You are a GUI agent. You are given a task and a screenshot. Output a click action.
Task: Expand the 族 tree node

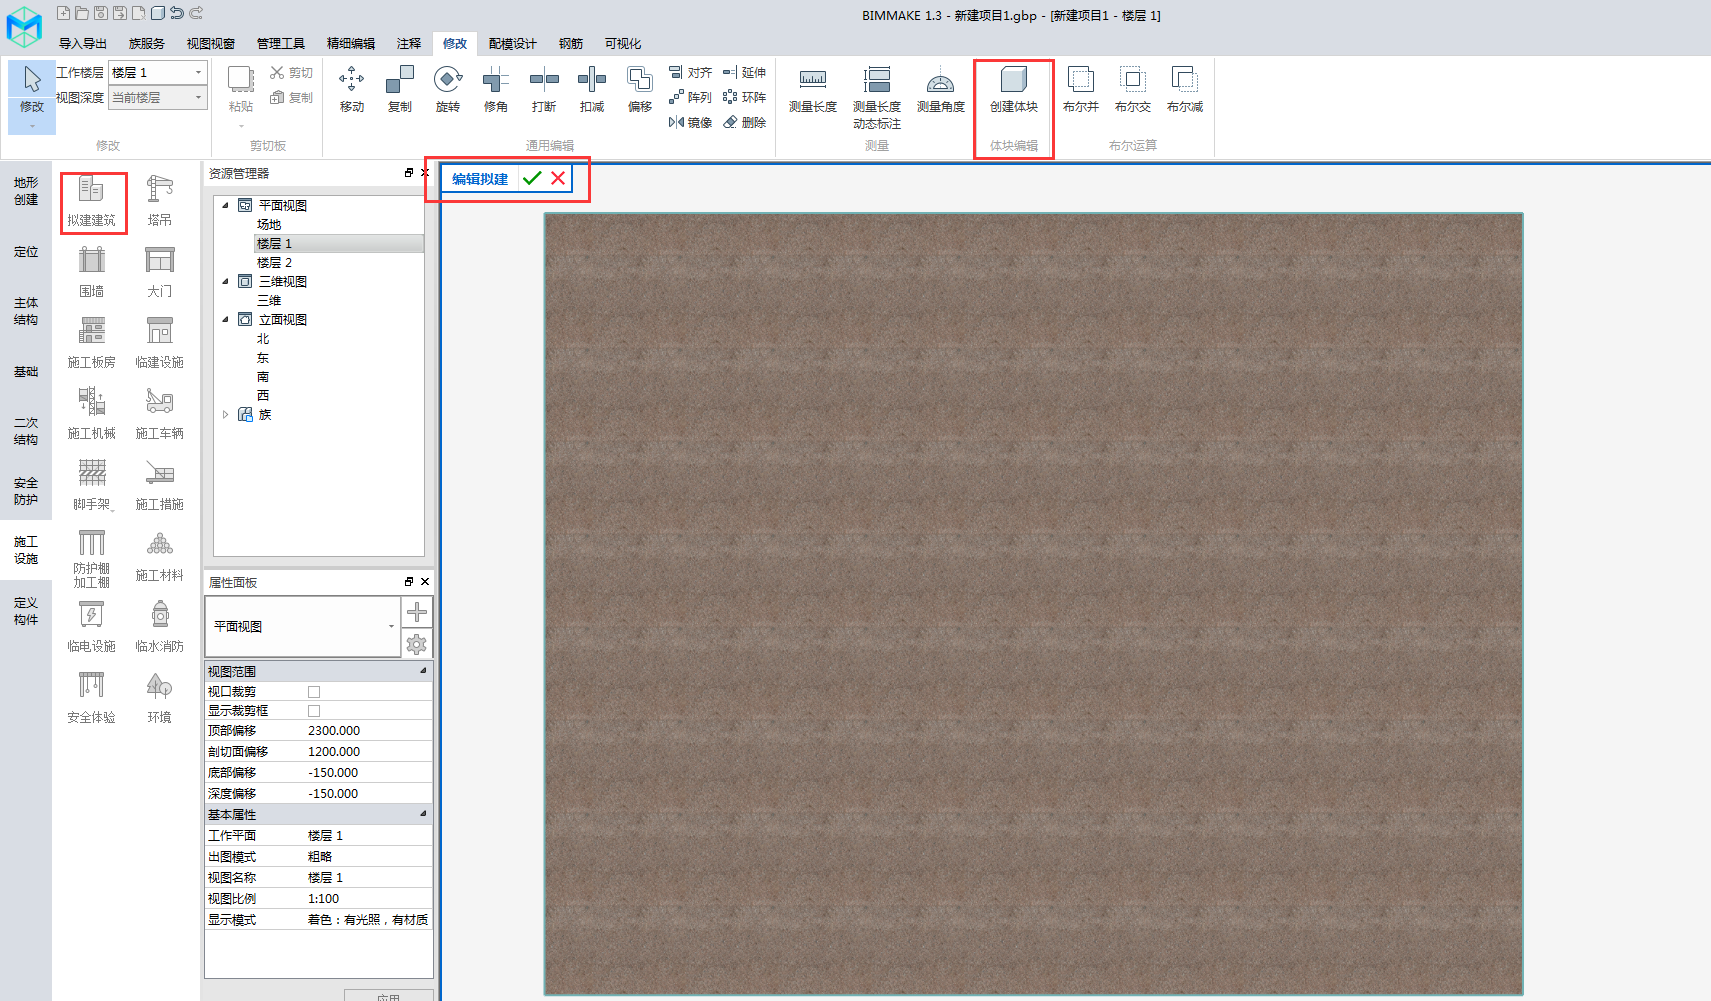225,414
